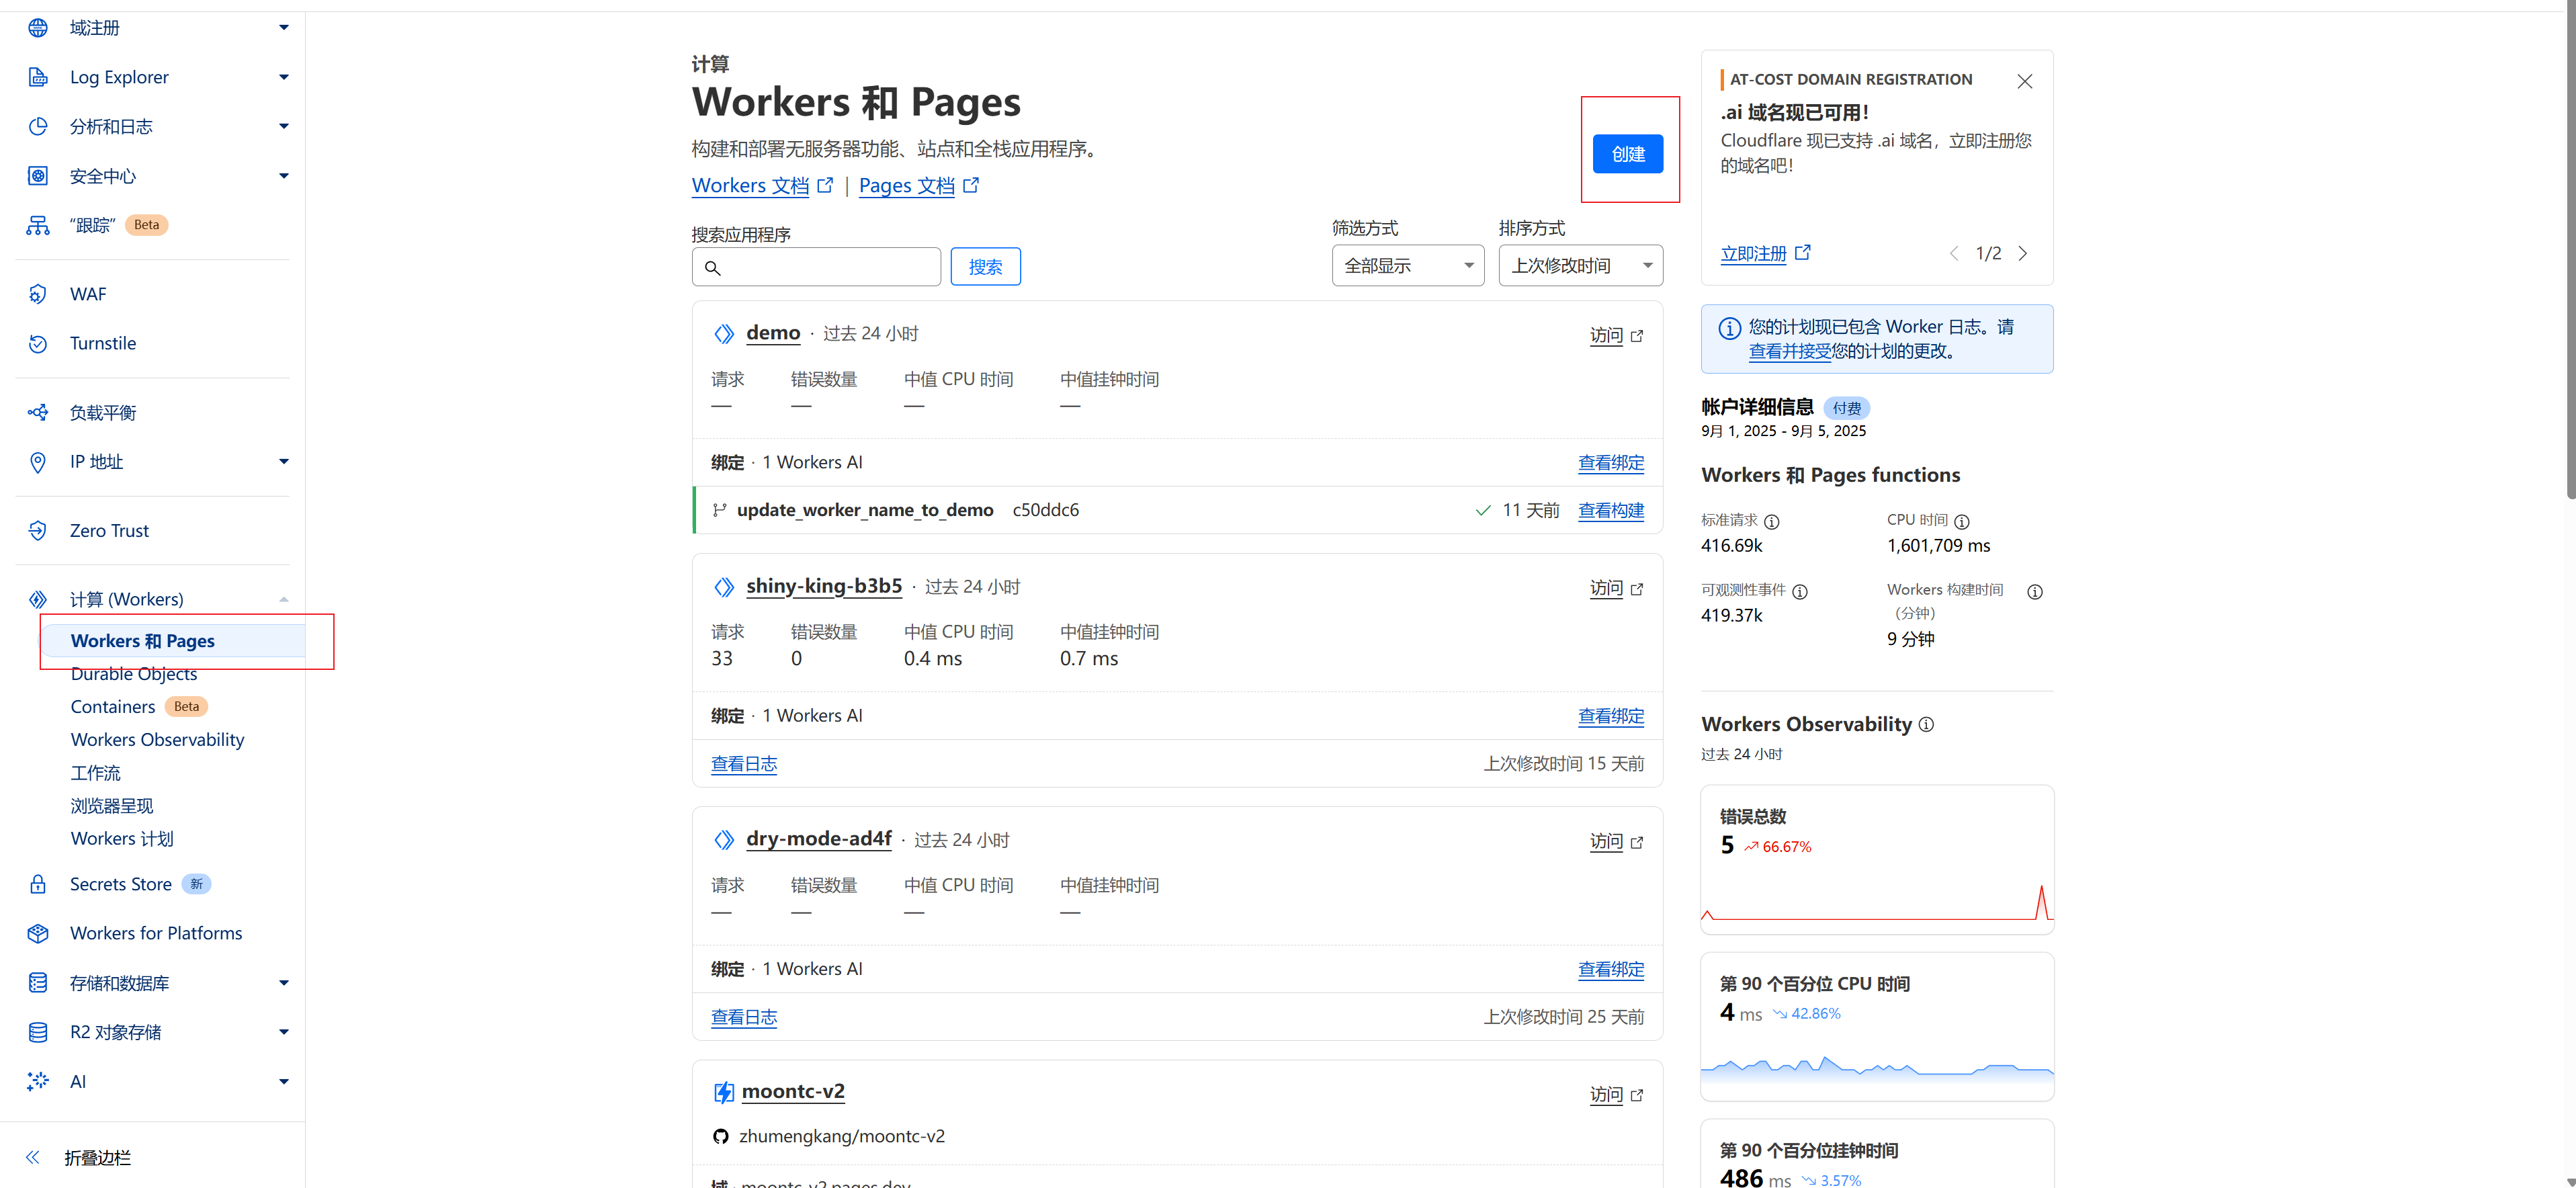2576x1188 pixels.
Task: Click the info icon next to 可观测性事件
Action: [x=1799, y=591]
